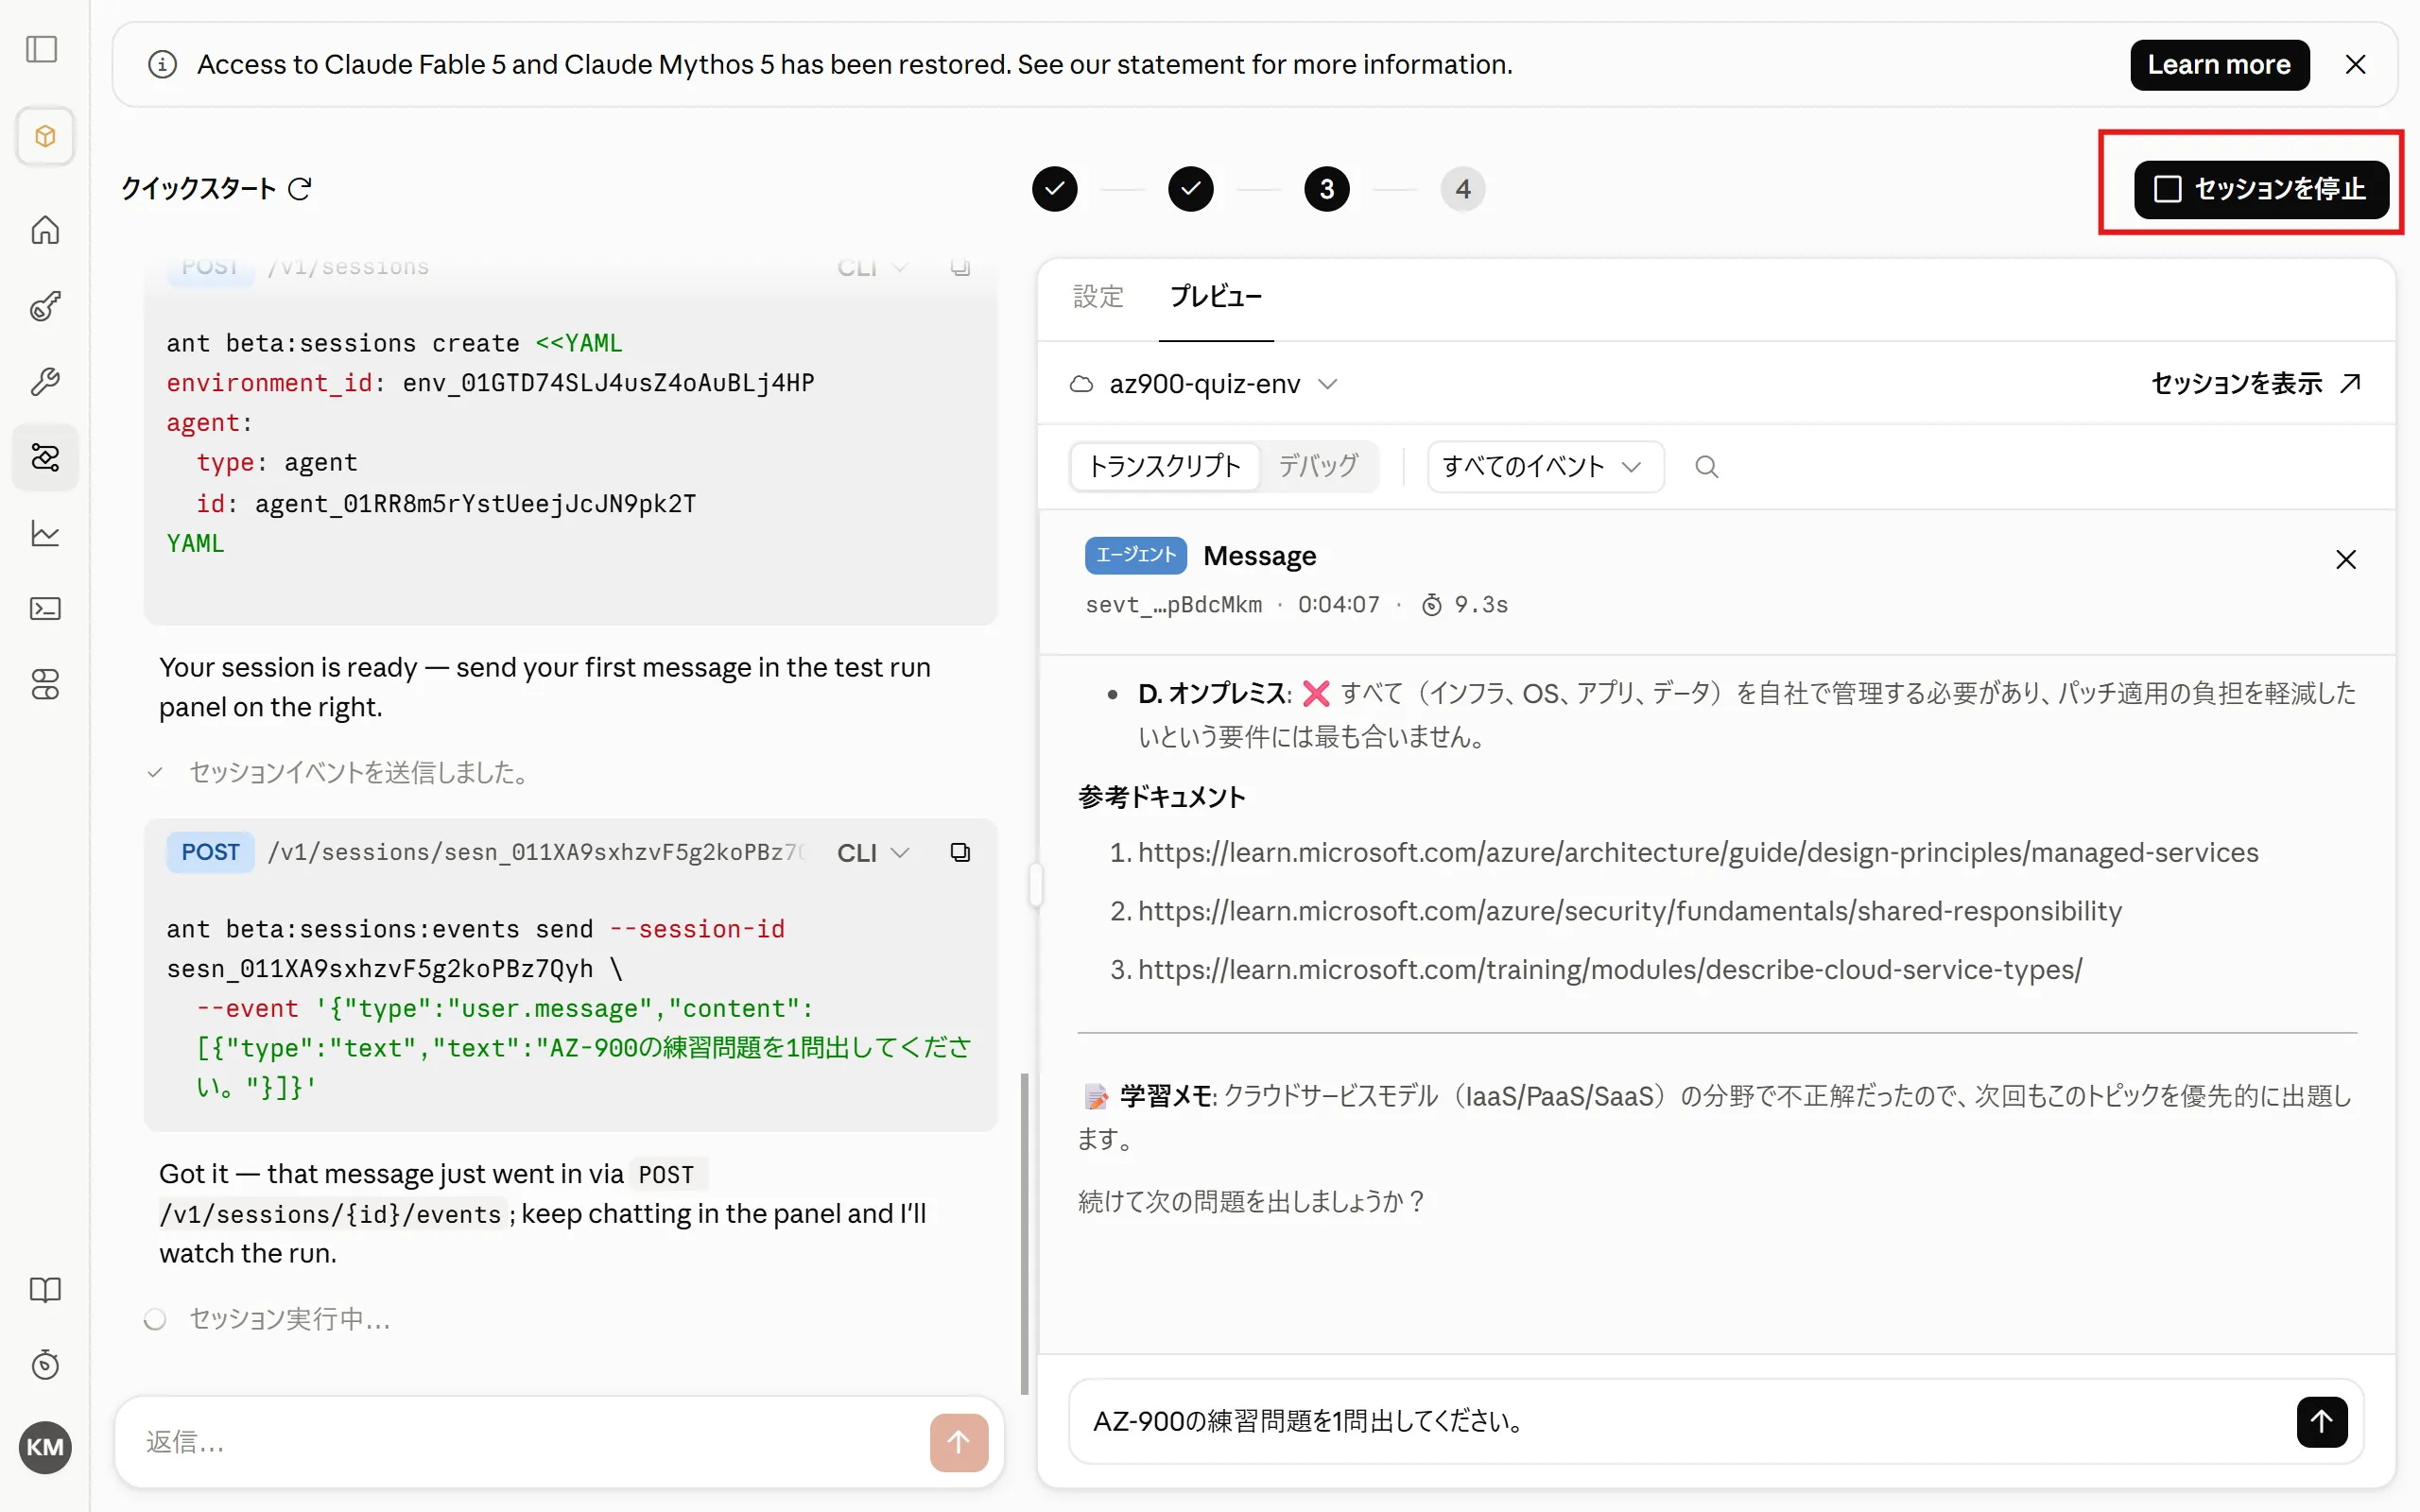Open the guitar-shaped sidebar icon

click(x=45, y=306)
